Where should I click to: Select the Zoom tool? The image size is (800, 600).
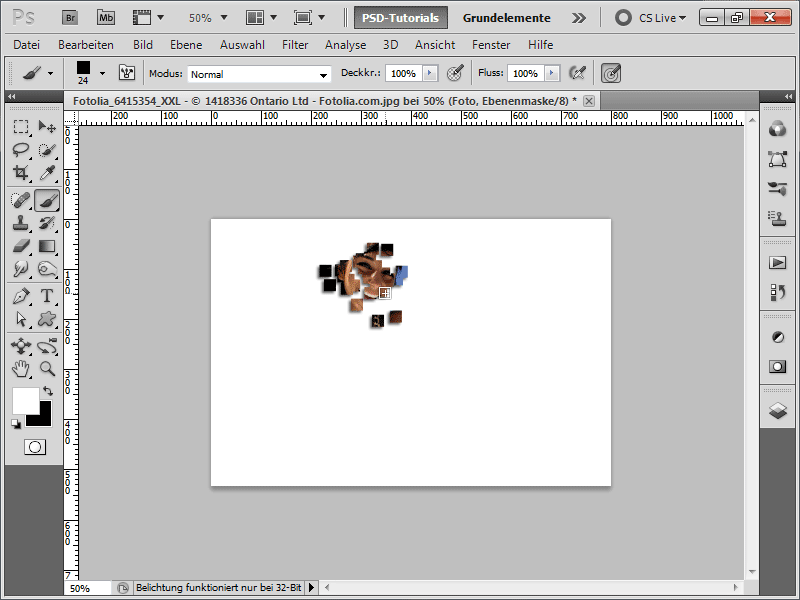click(47, 369)
